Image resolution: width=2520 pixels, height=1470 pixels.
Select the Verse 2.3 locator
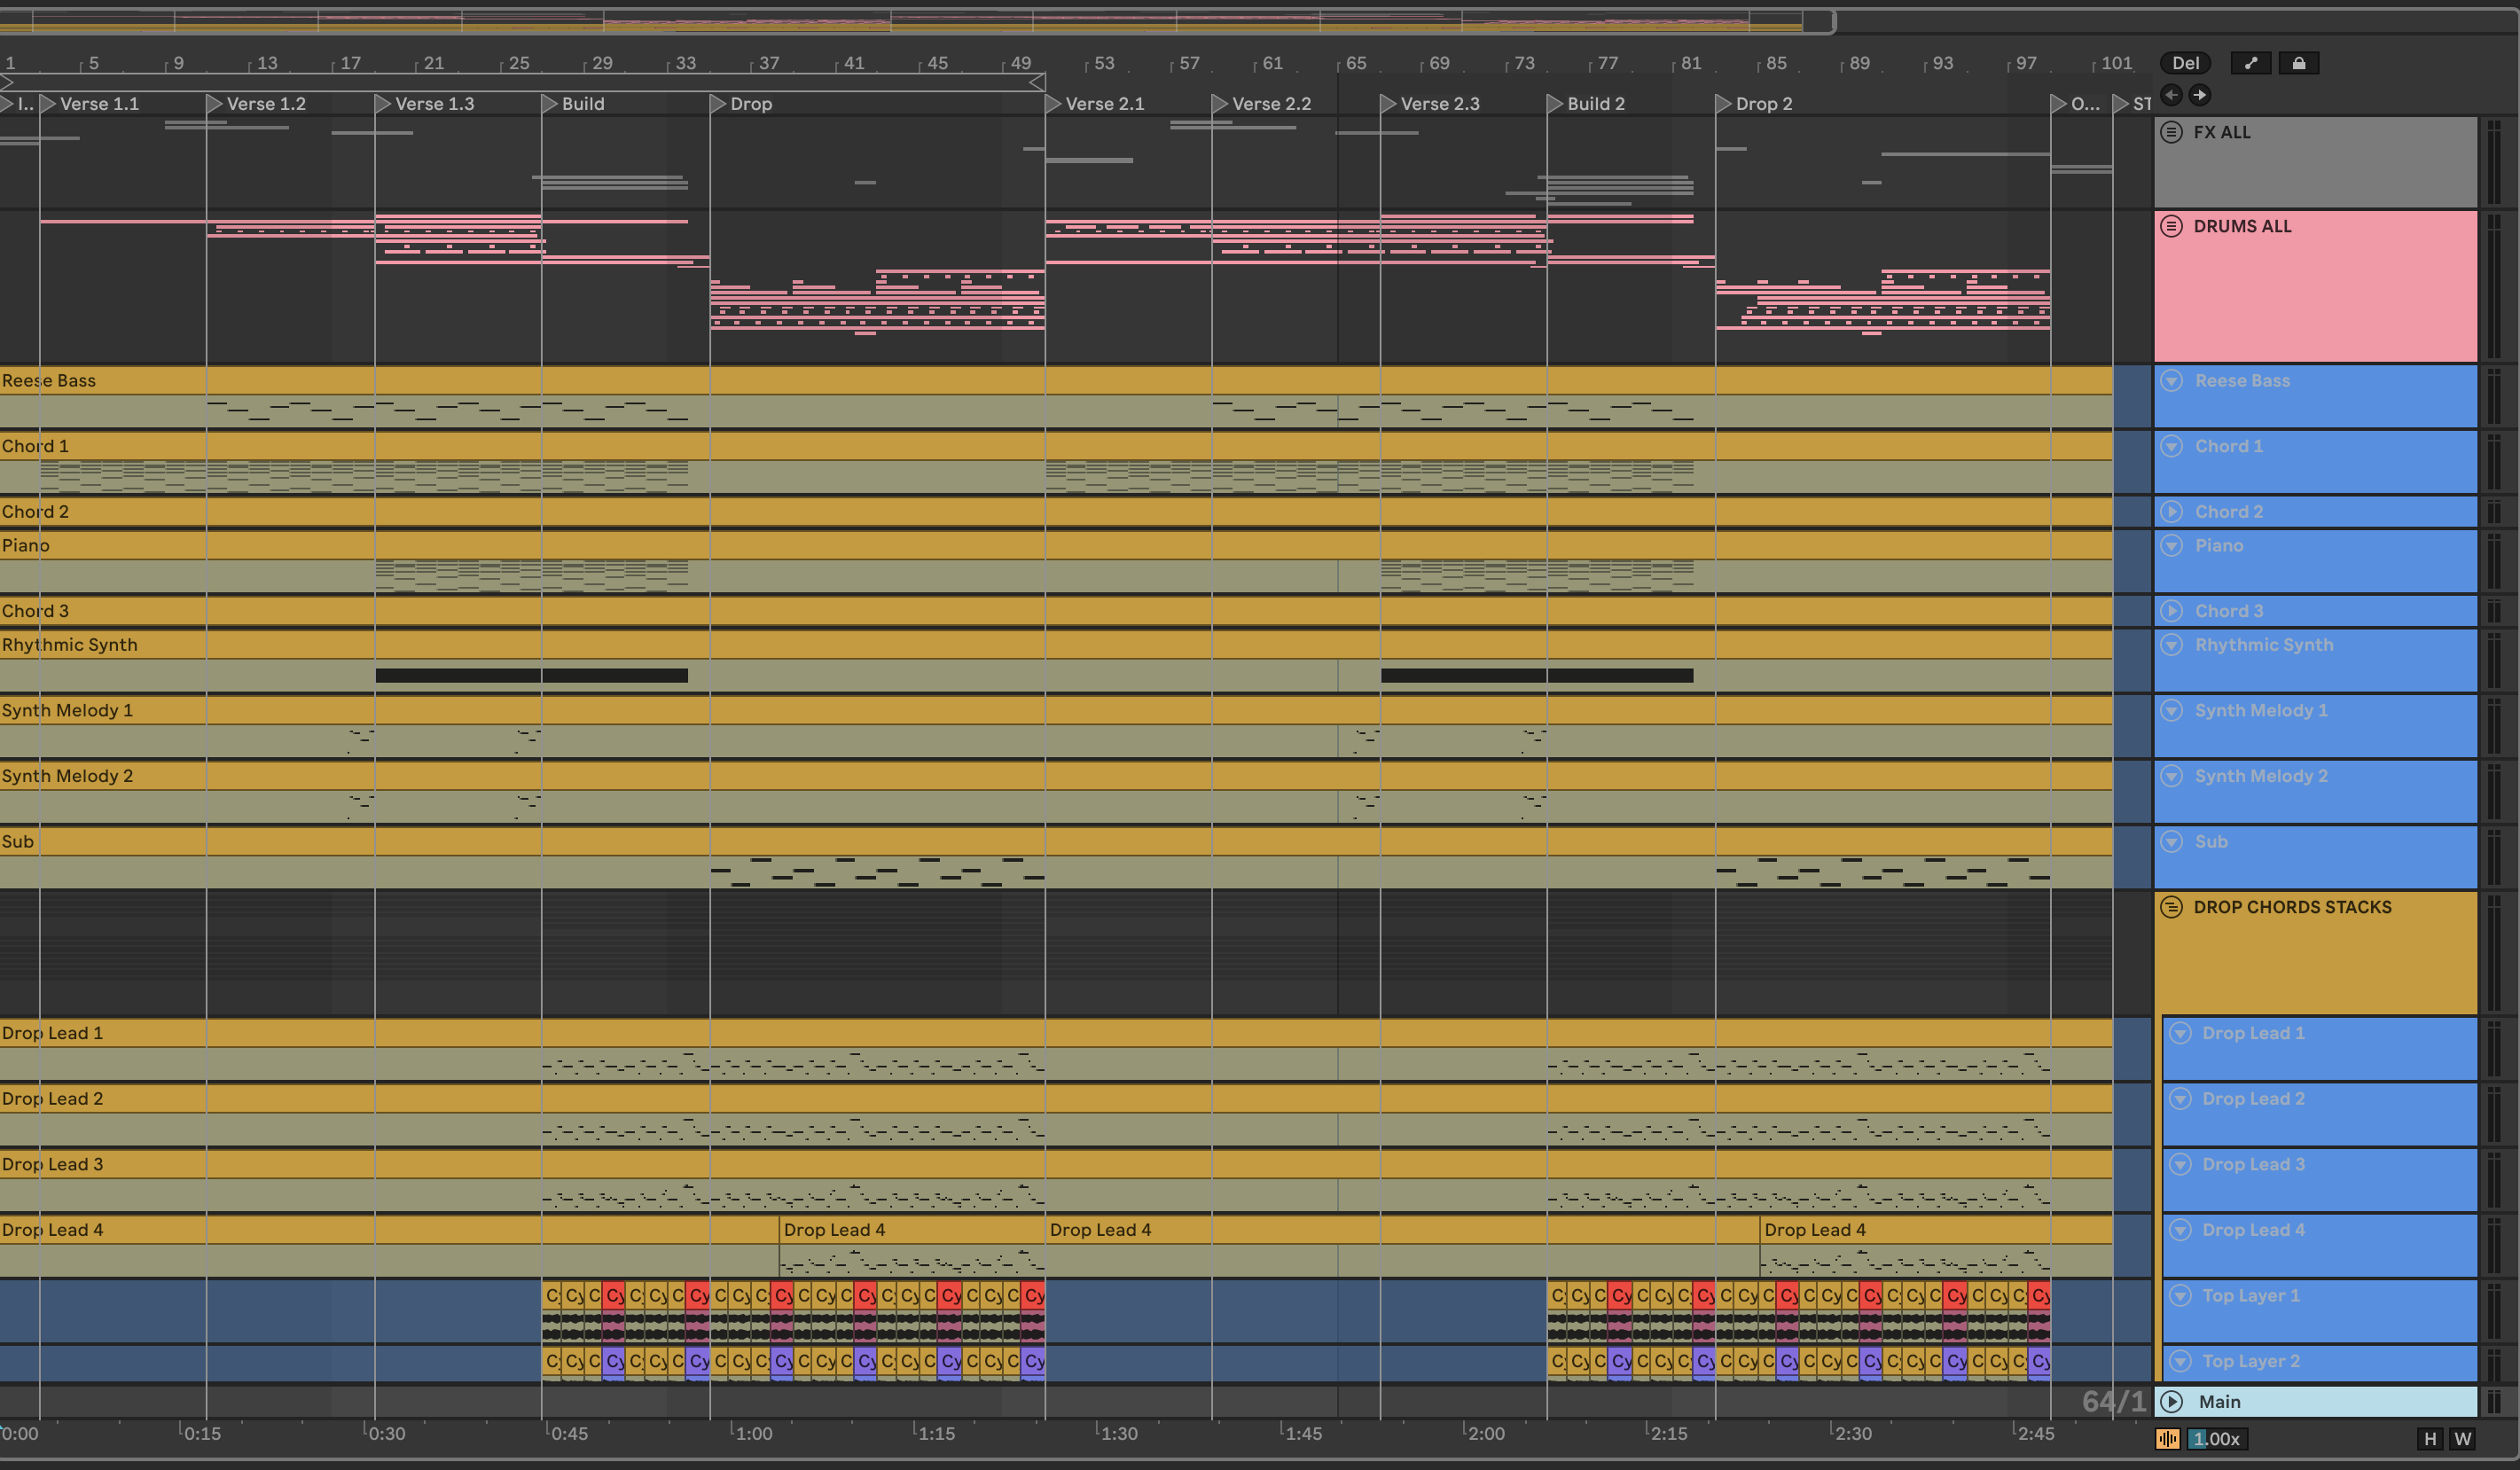pos(1430,104)
